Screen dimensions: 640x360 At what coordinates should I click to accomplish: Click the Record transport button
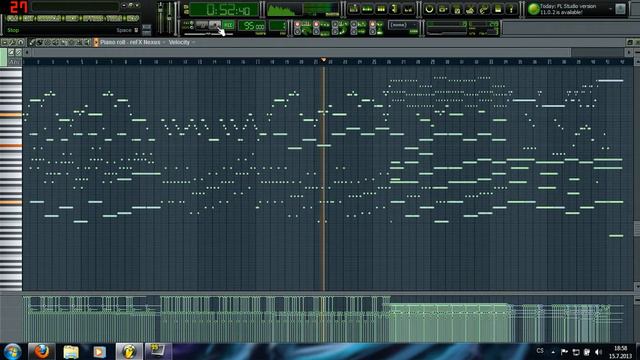coord(228,25)
